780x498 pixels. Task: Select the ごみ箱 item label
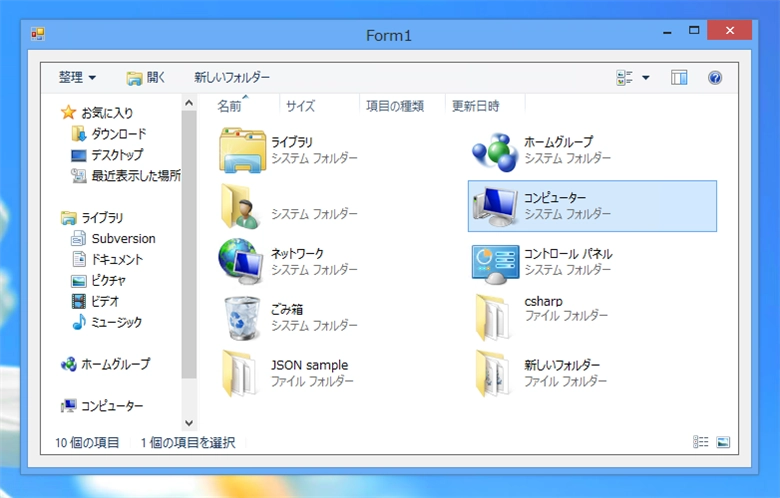click(x=287, y=309)
